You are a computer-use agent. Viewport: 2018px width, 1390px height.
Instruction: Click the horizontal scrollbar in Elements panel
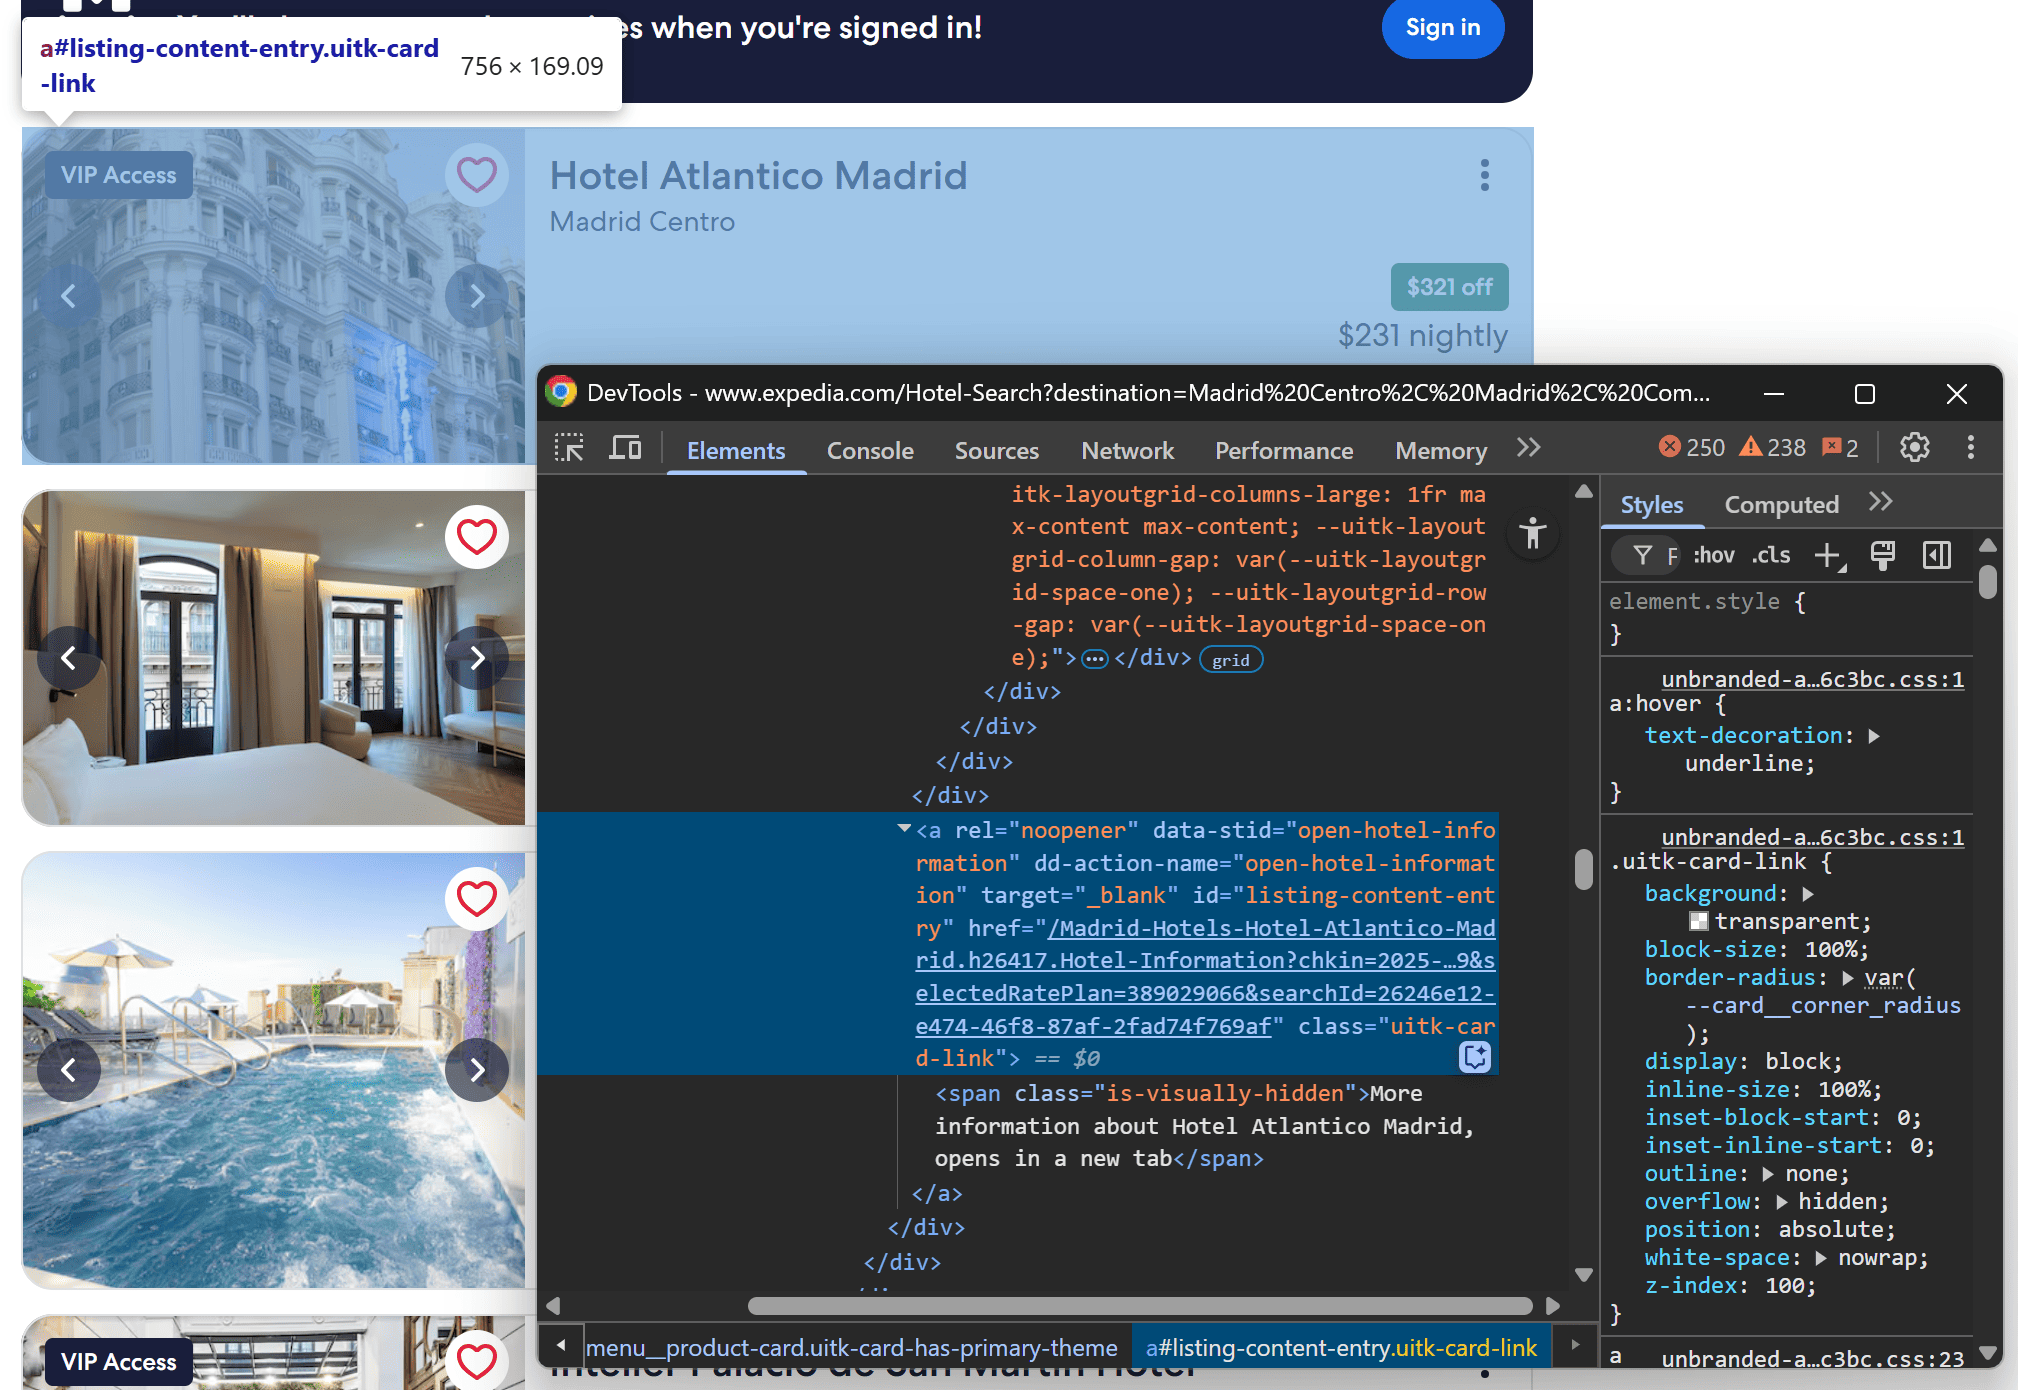pyautogui.click(x=1139, y=1306)
